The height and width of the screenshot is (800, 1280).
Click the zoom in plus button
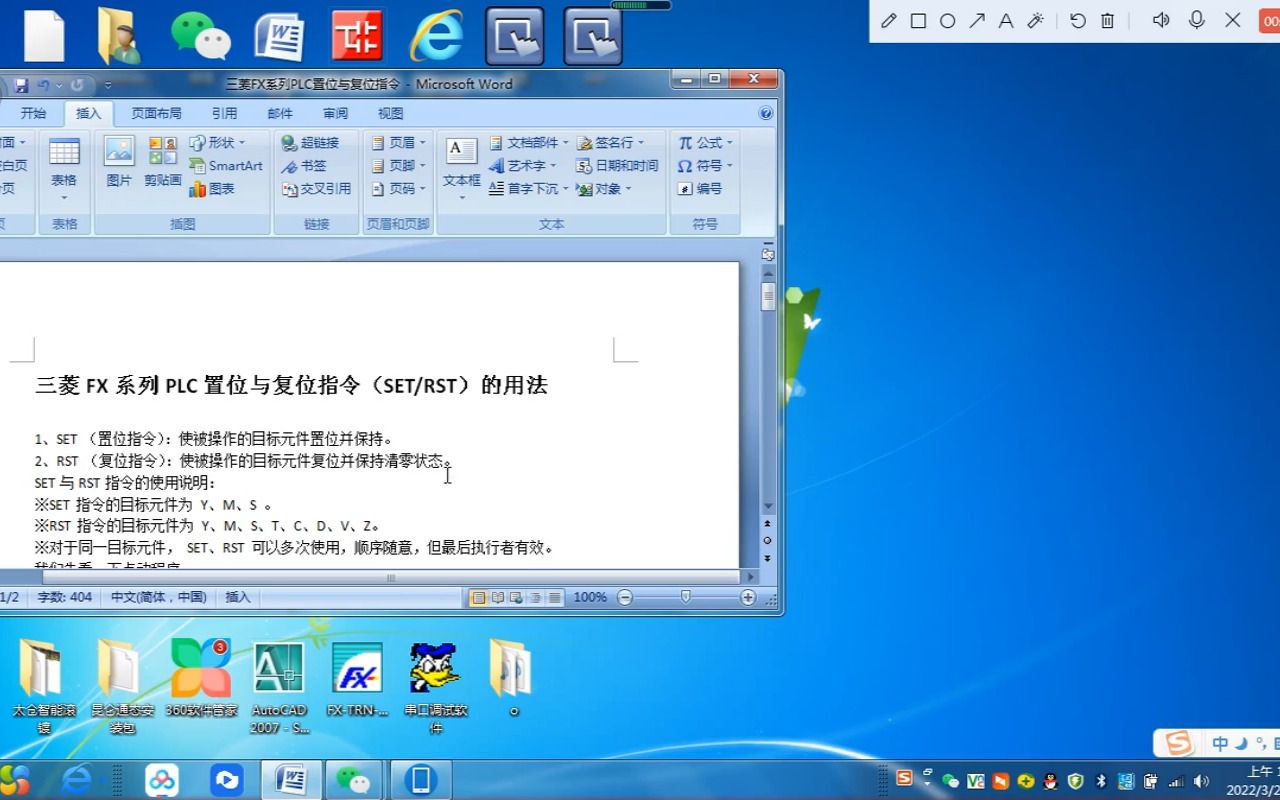748,597
